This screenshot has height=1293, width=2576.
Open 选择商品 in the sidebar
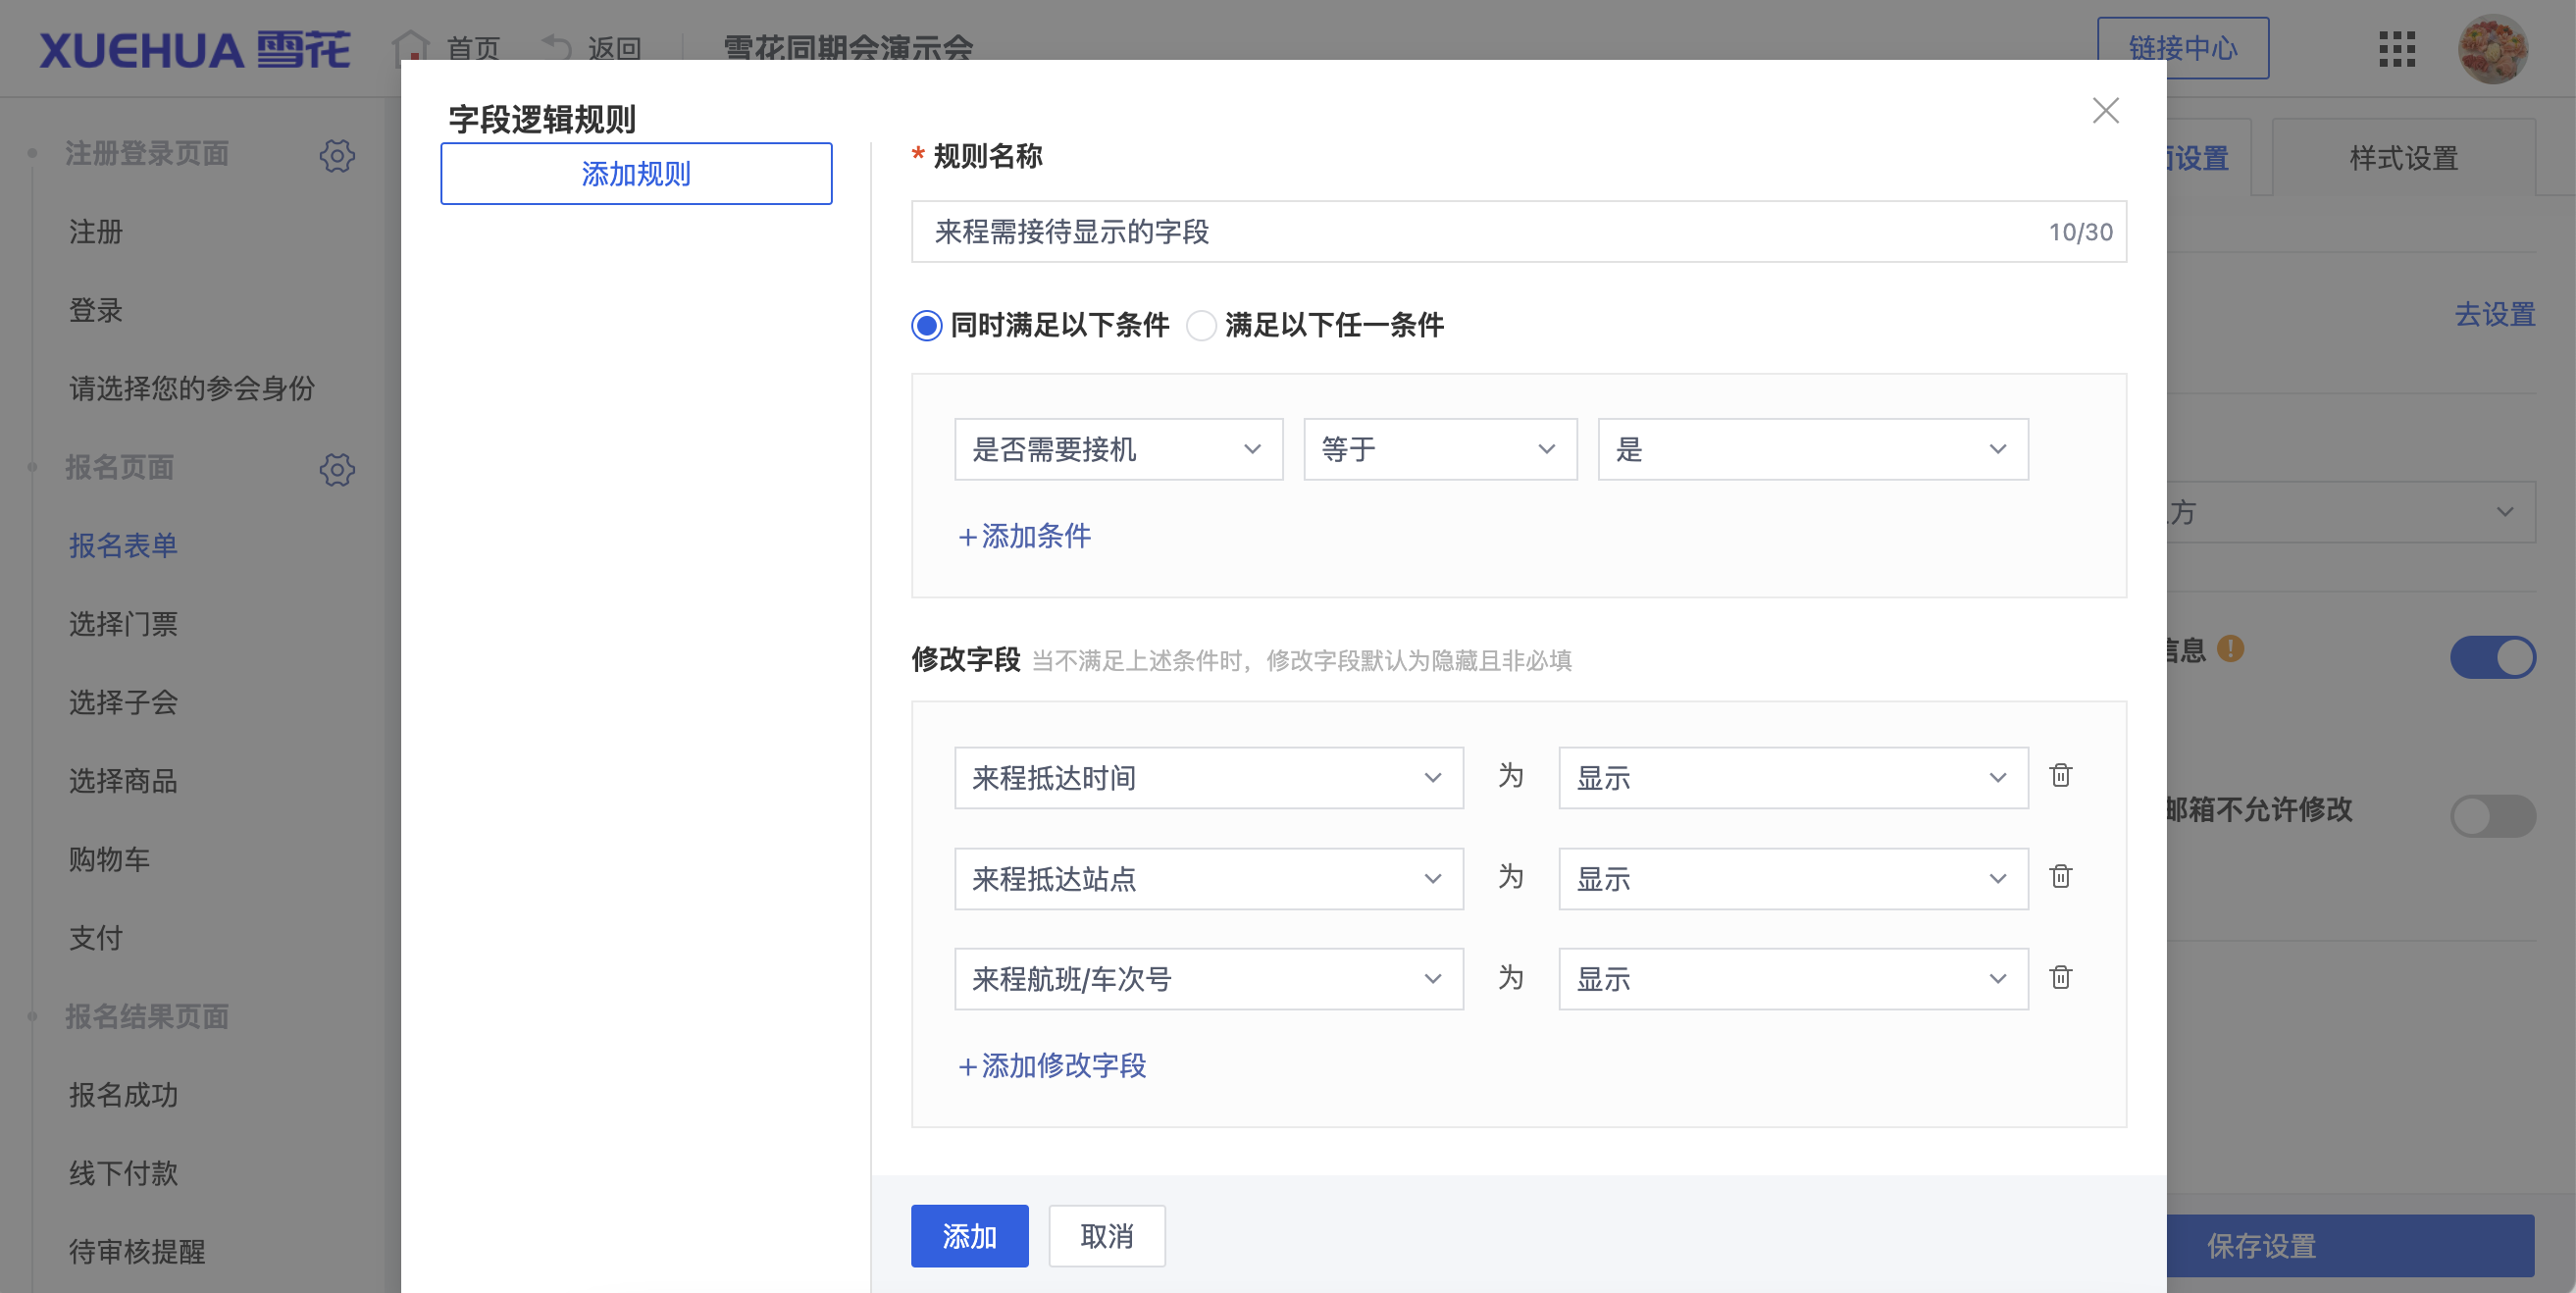[123, 780]
